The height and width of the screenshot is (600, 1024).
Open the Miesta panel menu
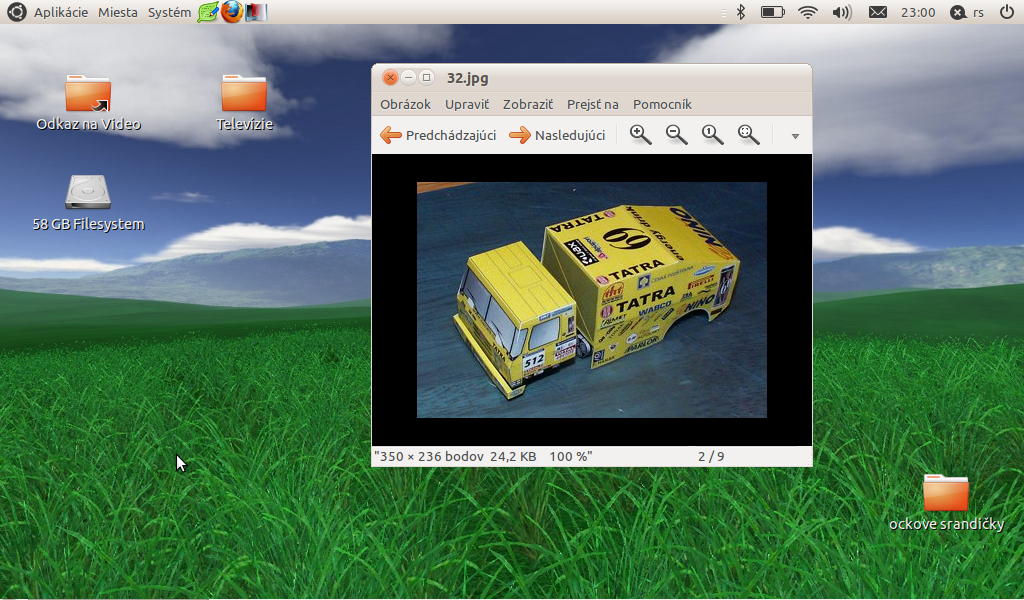click(118, 12)
